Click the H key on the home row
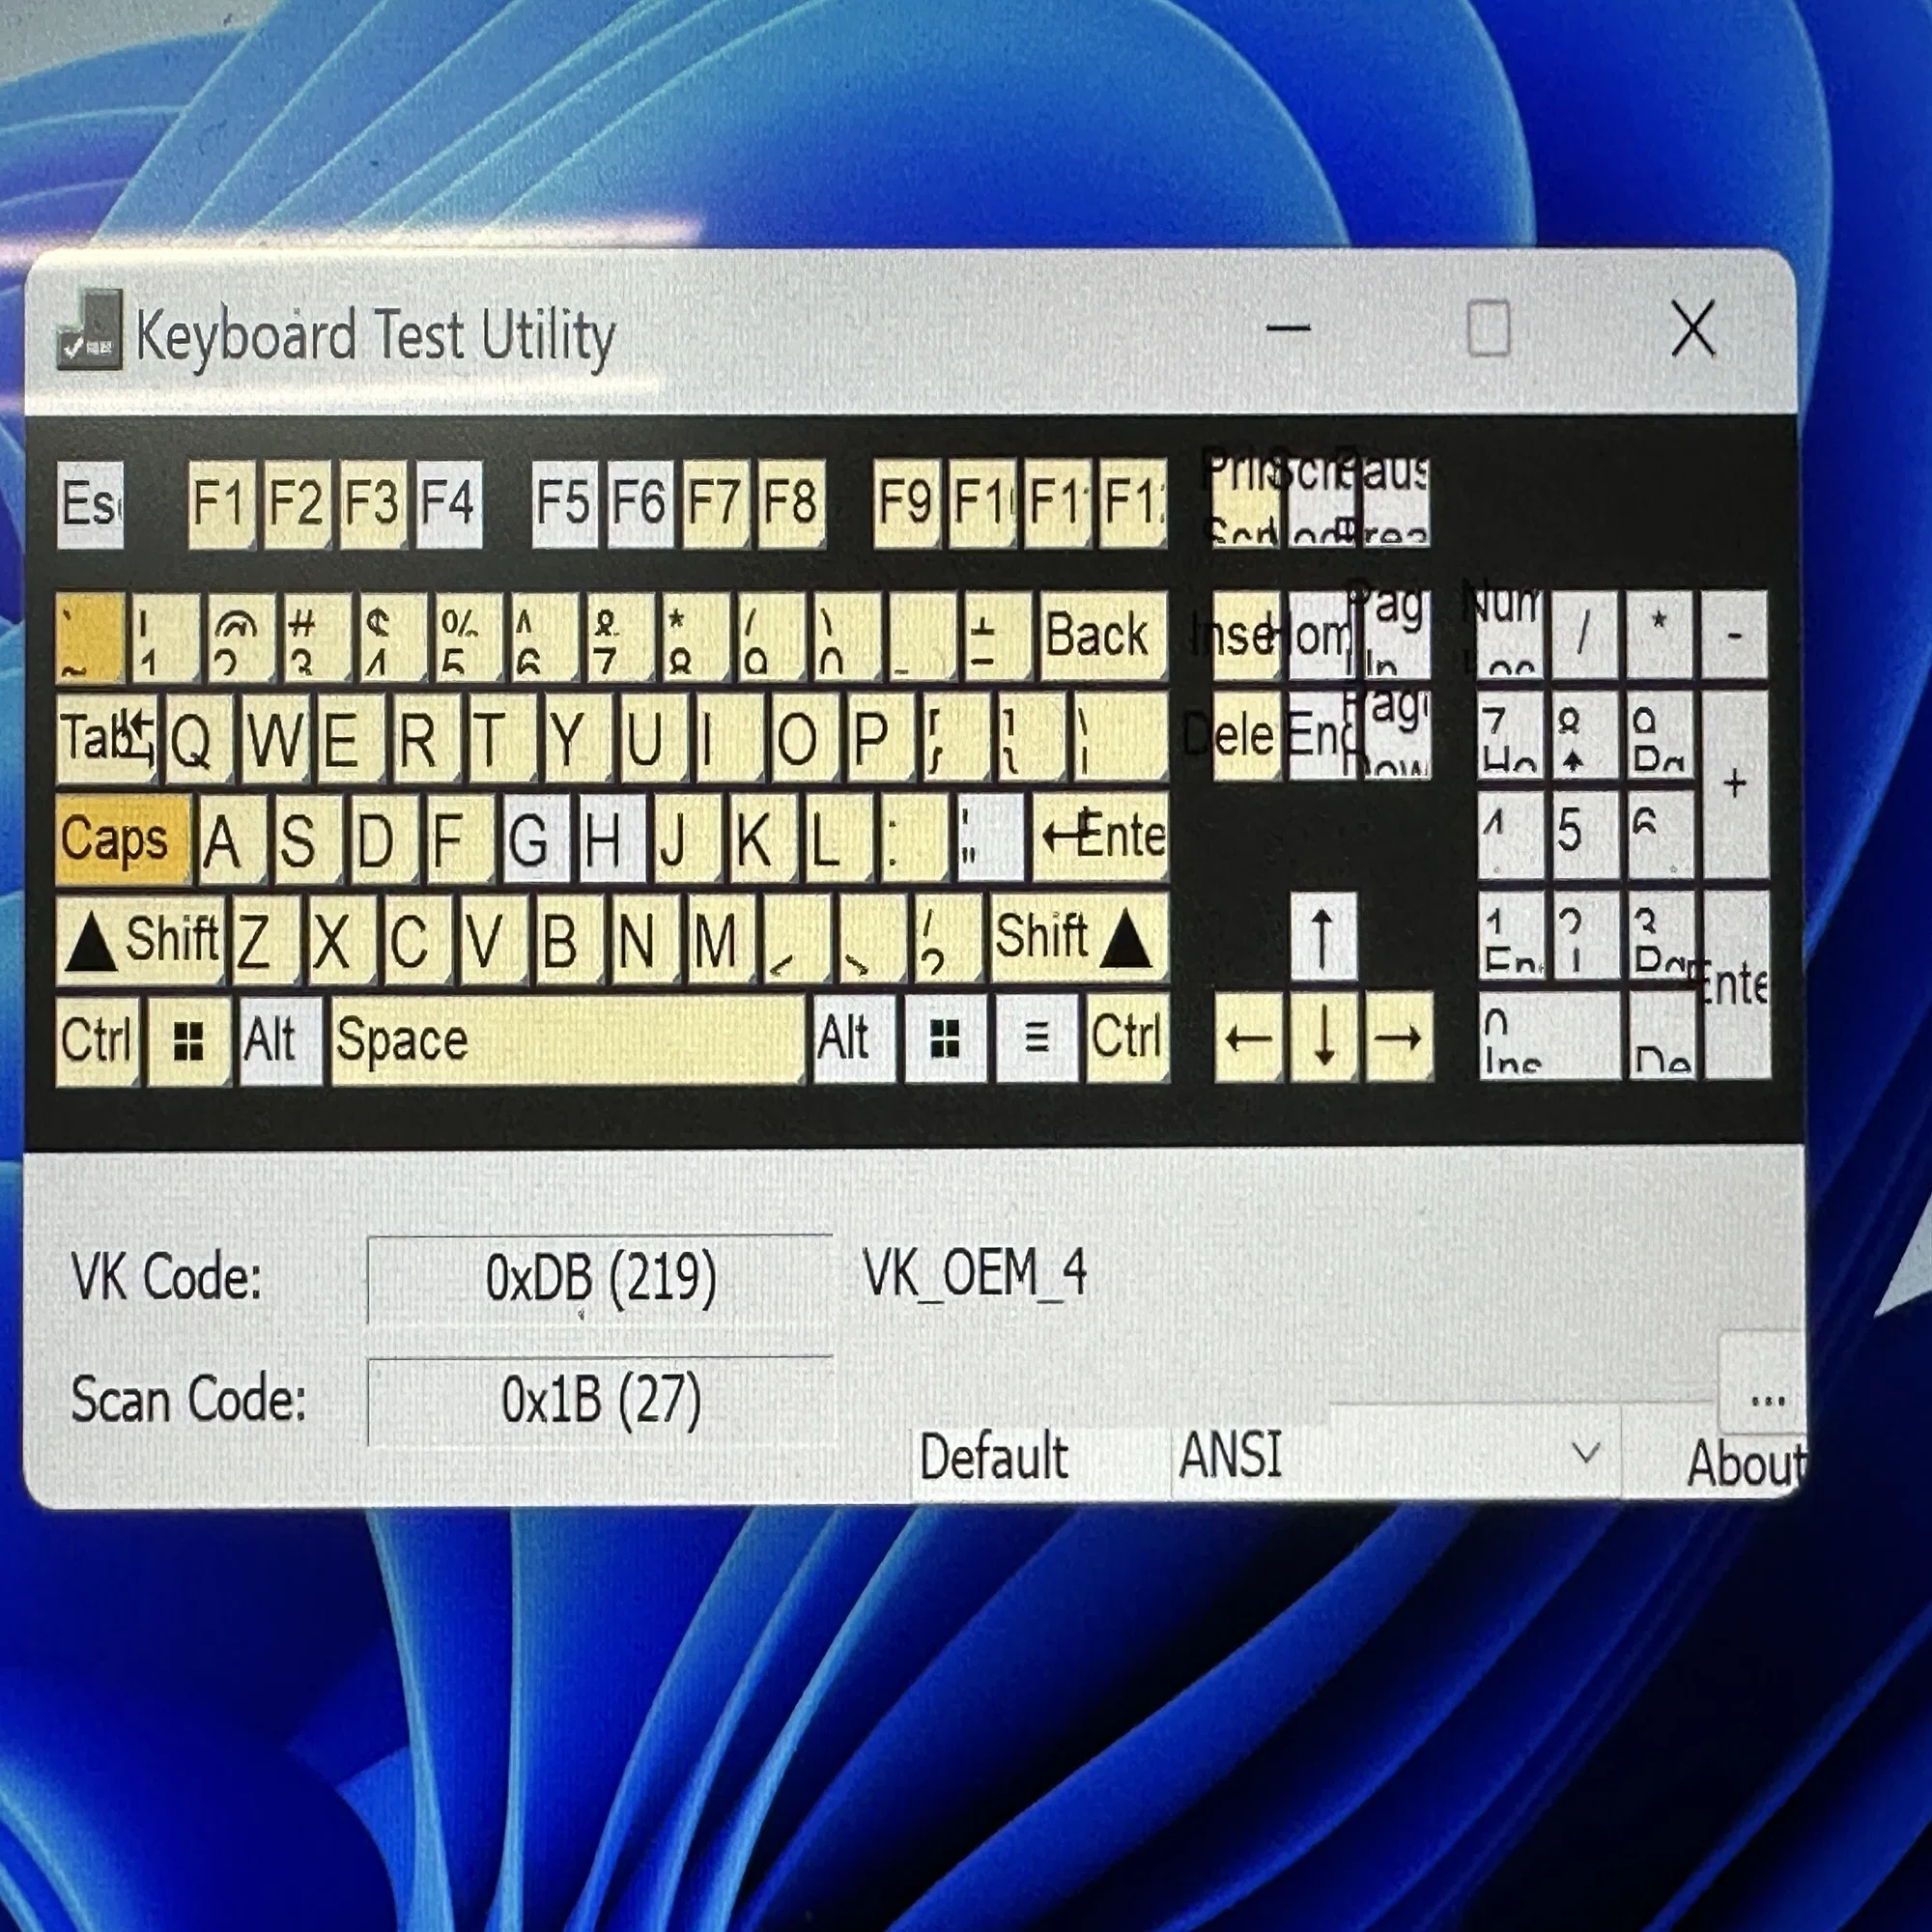Screen dimensions: 1932x1932 pos(612,839)
